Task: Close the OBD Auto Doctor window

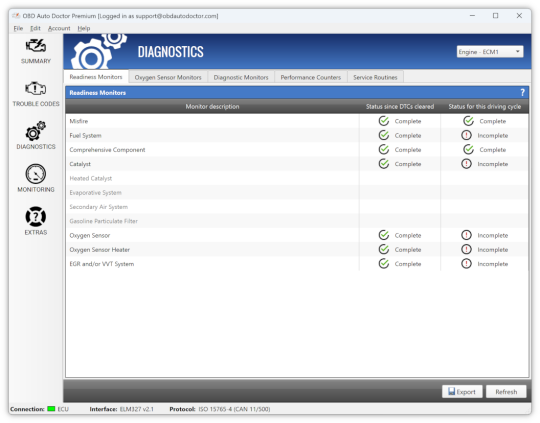Action: [x=519, y=16]
